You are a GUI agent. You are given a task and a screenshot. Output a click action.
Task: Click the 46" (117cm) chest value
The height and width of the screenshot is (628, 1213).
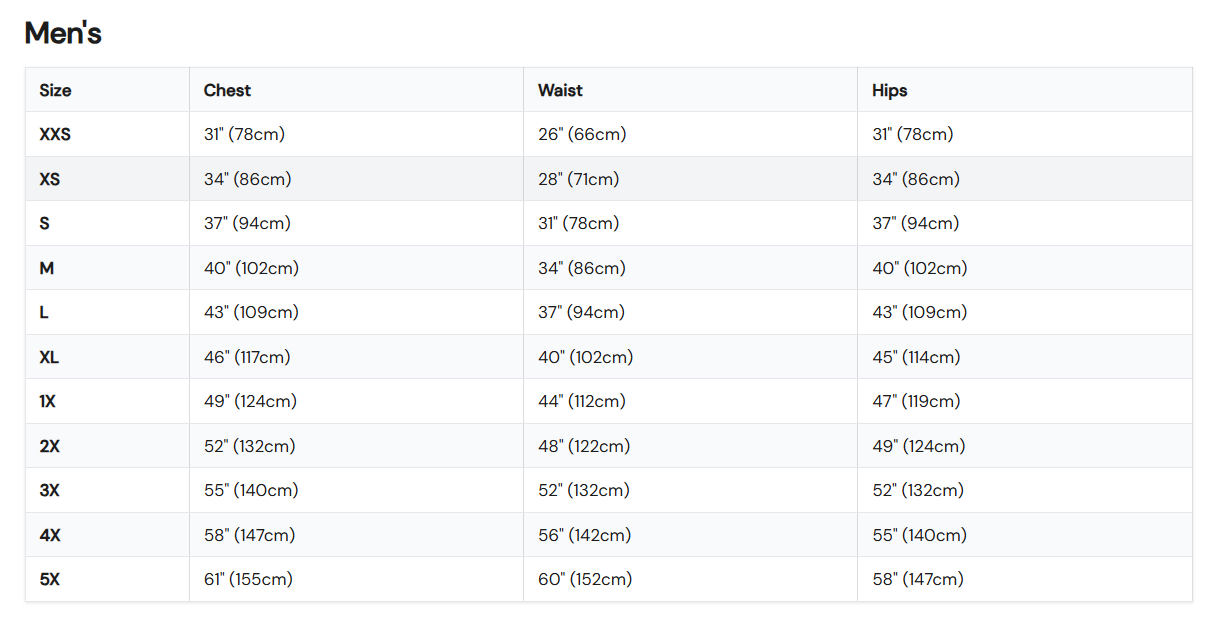(x=250, y=357)
